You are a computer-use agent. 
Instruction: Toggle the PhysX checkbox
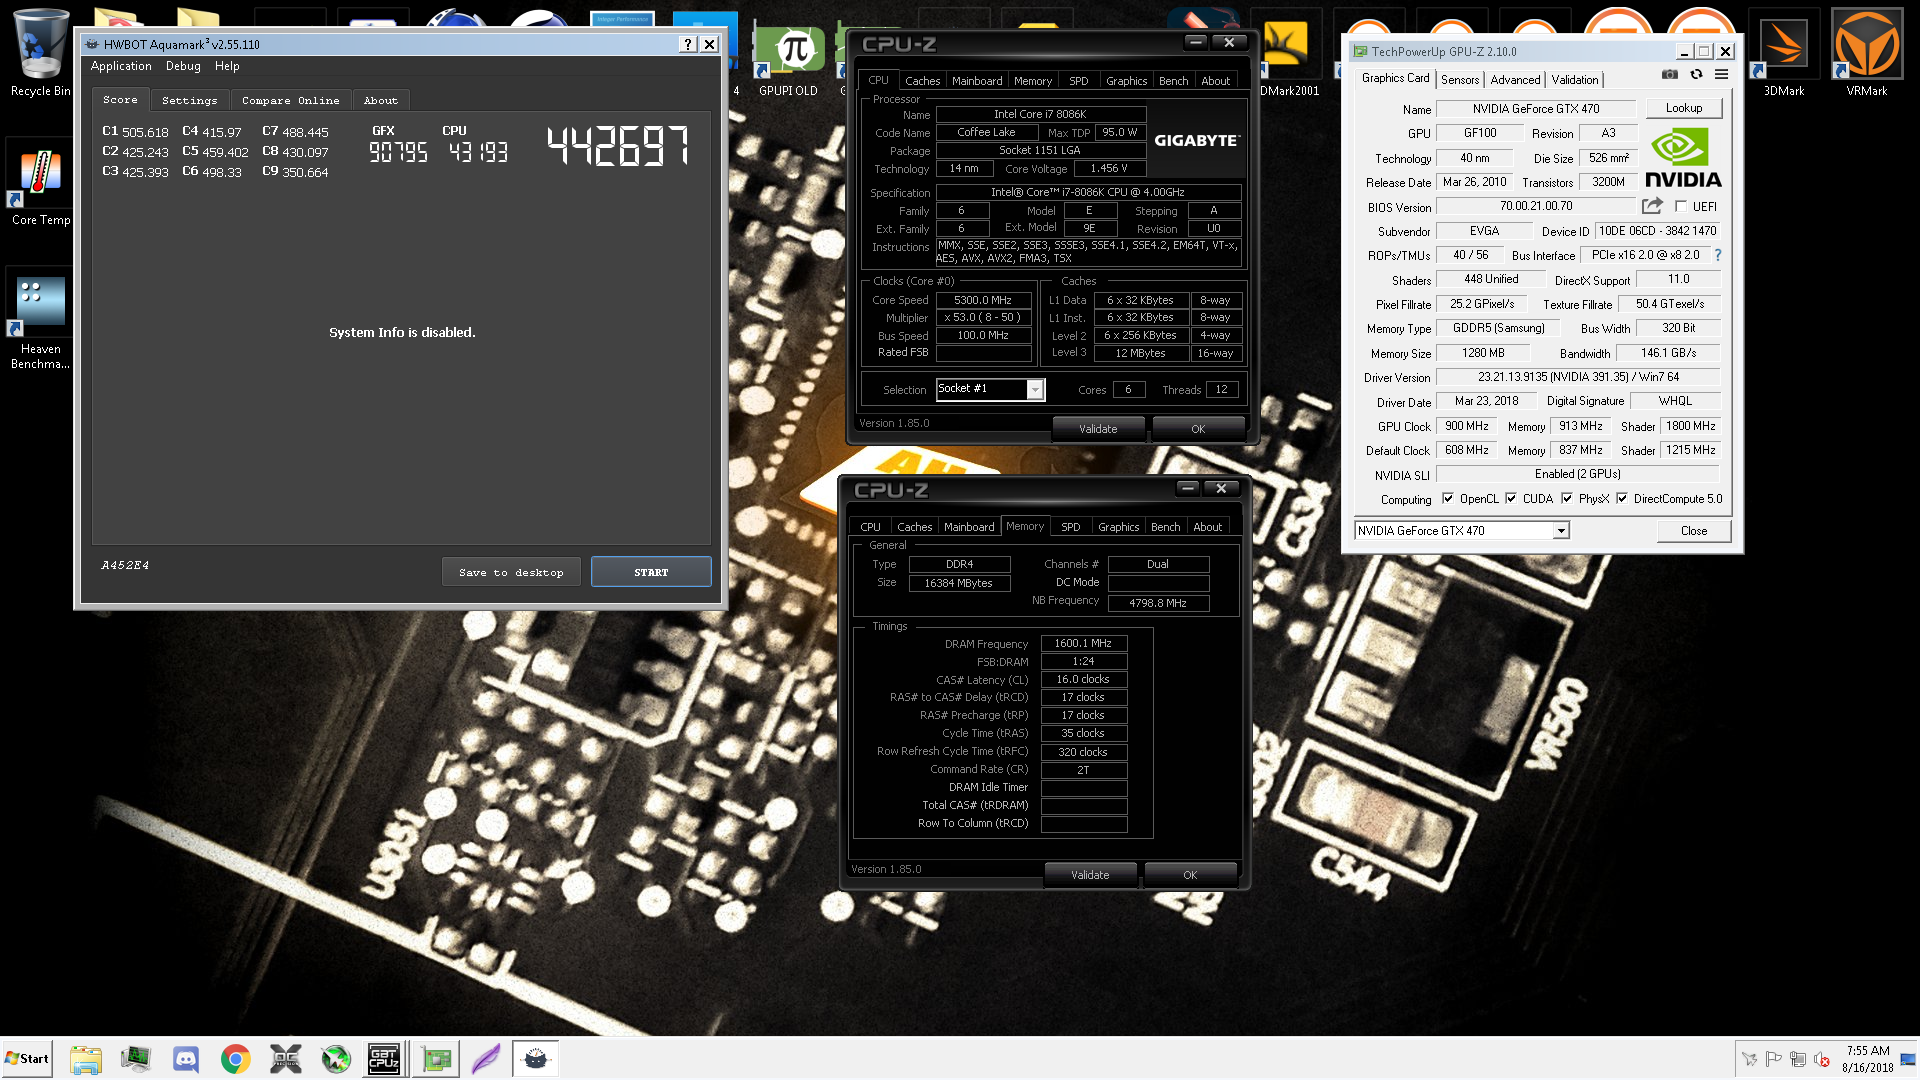click(1567, 498)
